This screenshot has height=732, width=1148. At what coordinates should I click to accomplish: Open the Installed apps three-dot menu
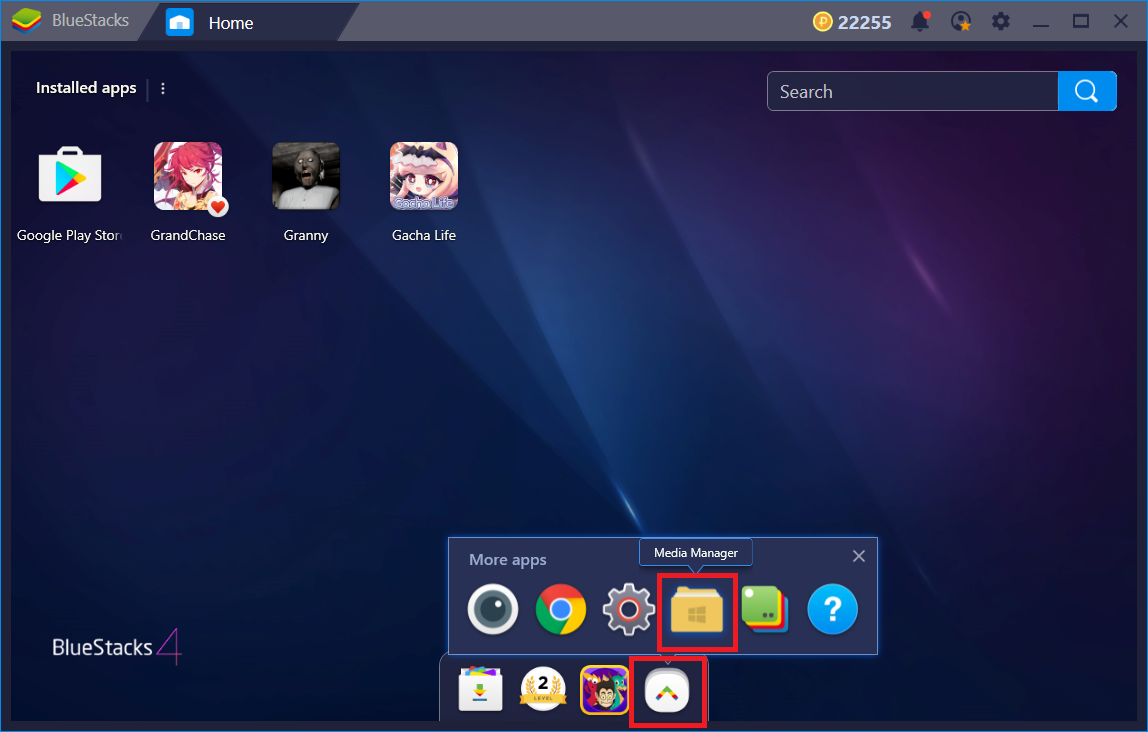pyautogui.click(x=163, y=88)
